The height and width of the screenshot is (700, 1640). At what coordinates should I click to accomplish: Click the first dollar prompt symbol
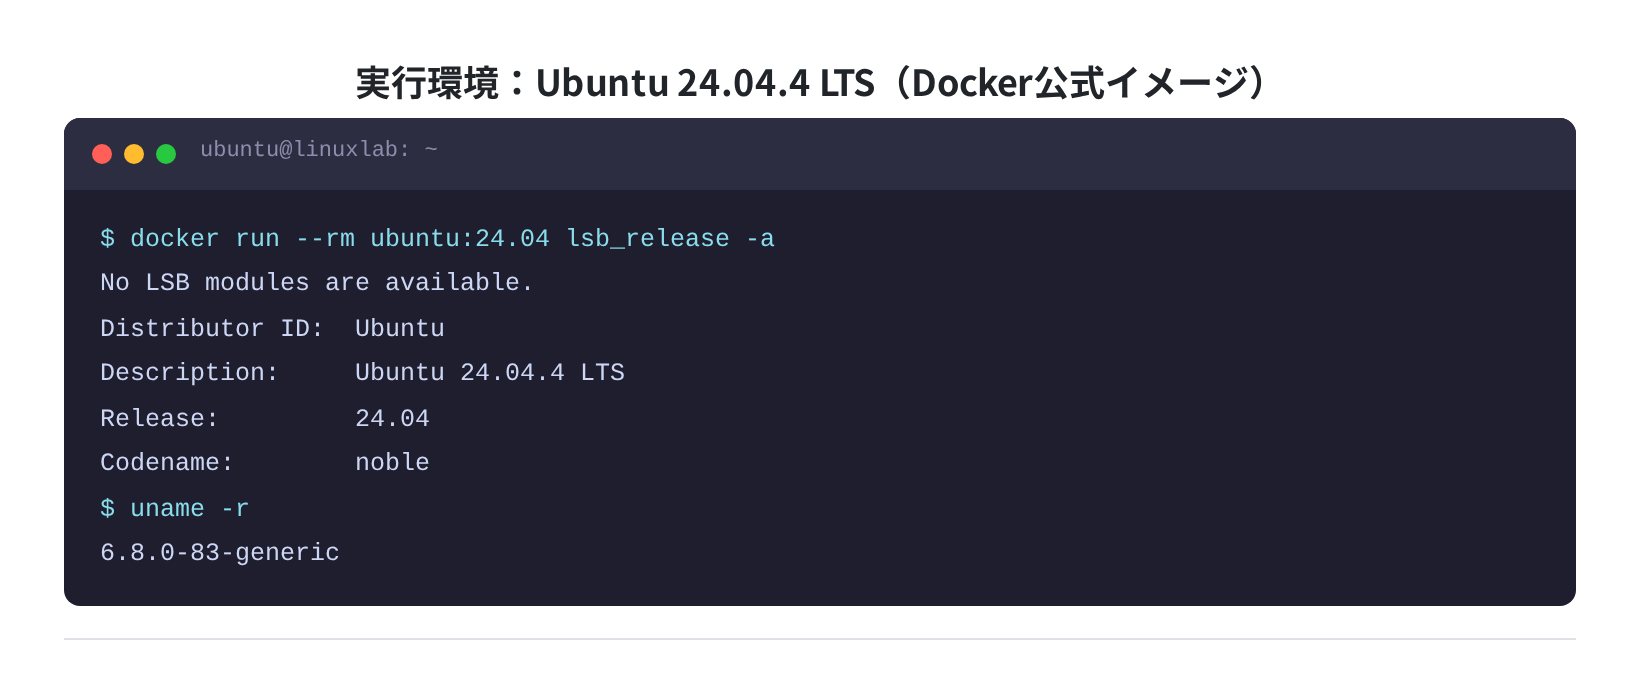coord(107,239)
